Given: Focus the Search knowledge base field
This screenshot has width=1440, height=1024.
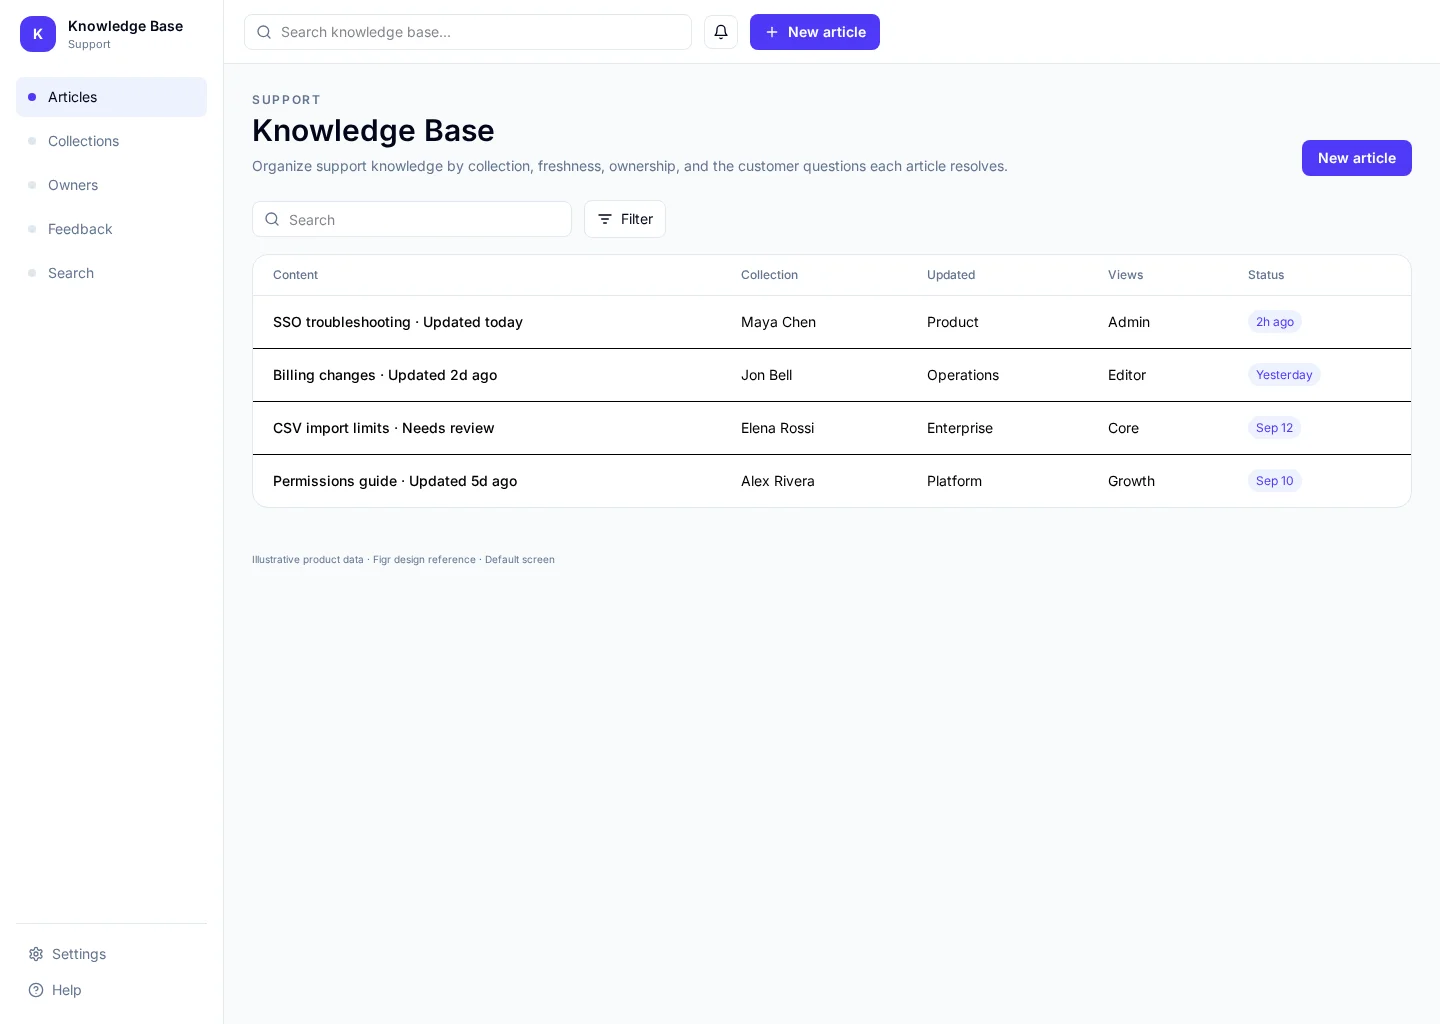Looking at the screenshot, I should coord(468,32).
